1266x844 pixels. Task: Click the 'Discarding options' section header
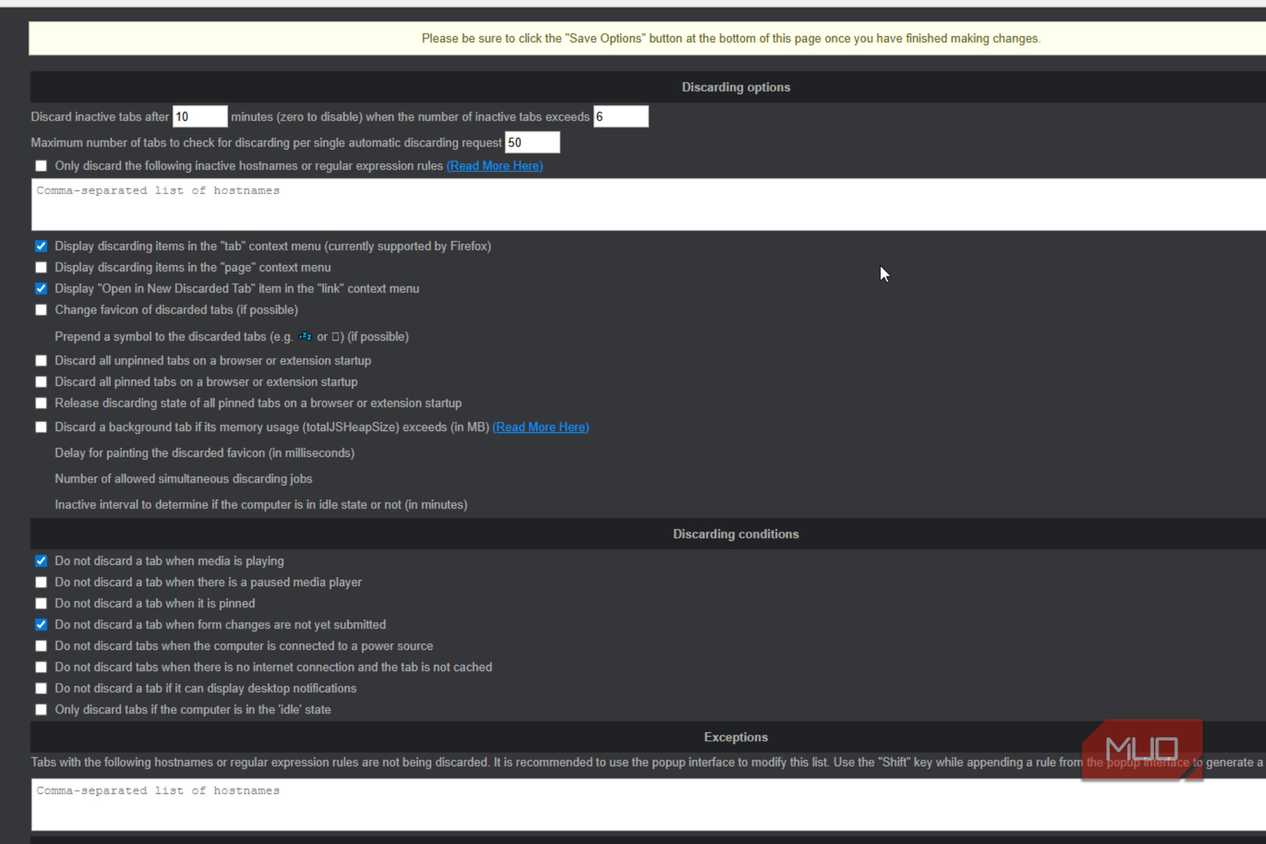point(736,87)
